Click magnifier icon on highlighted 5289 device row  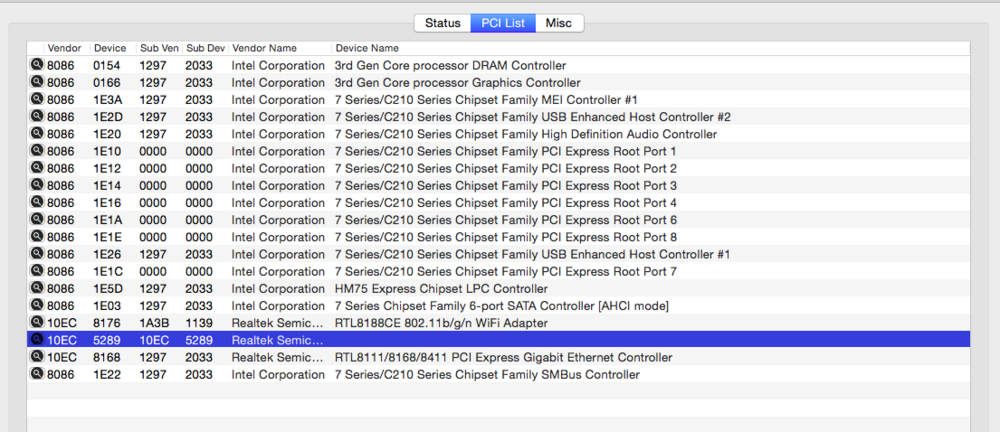(37, 340)
